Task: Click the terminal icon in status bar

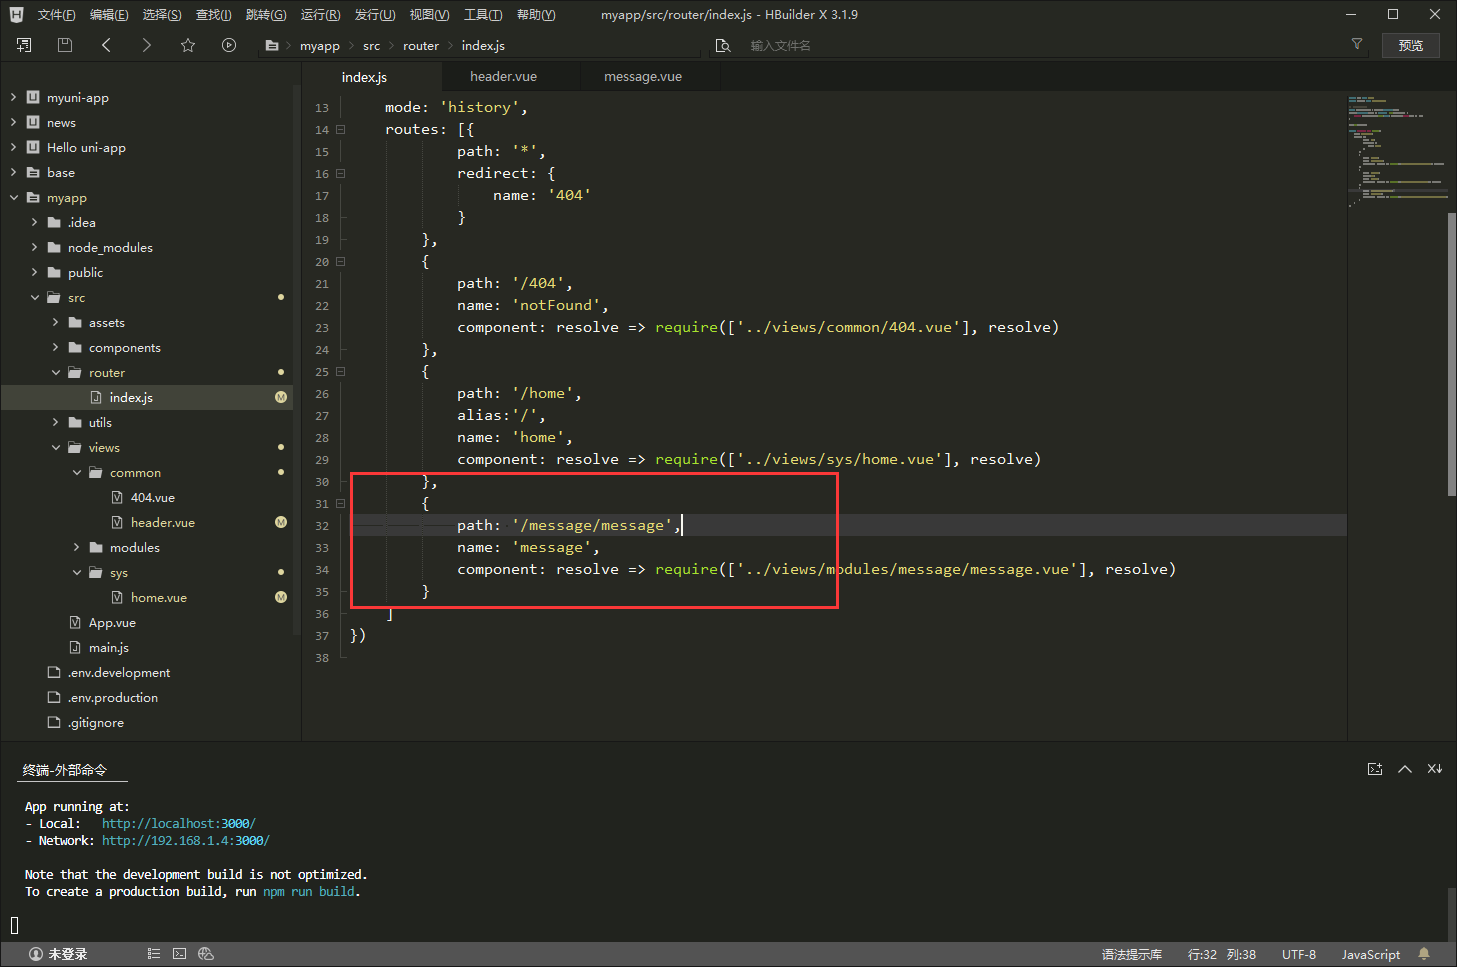Action: (180, 954)
